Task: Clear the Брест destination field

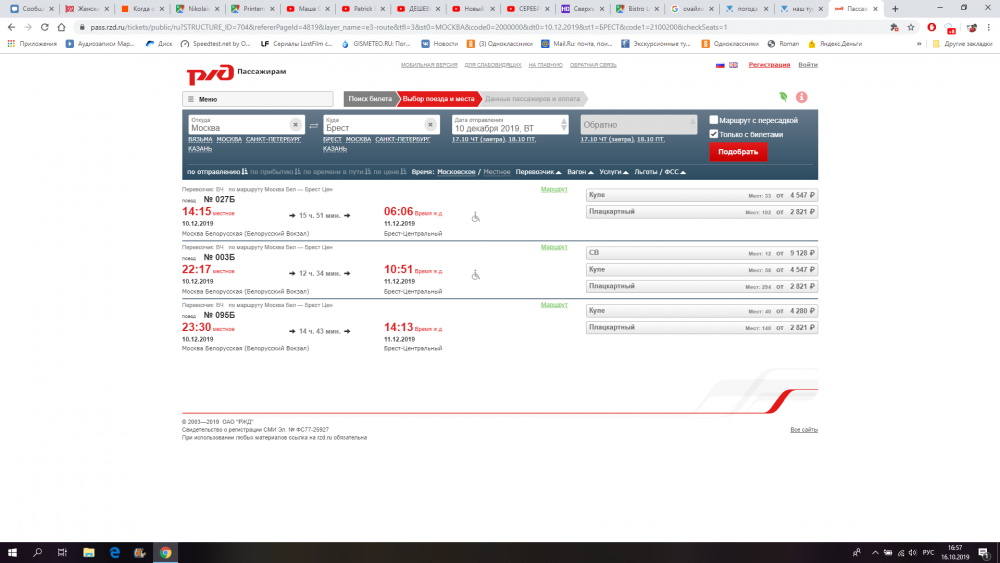Action: [x=429, y=124]
